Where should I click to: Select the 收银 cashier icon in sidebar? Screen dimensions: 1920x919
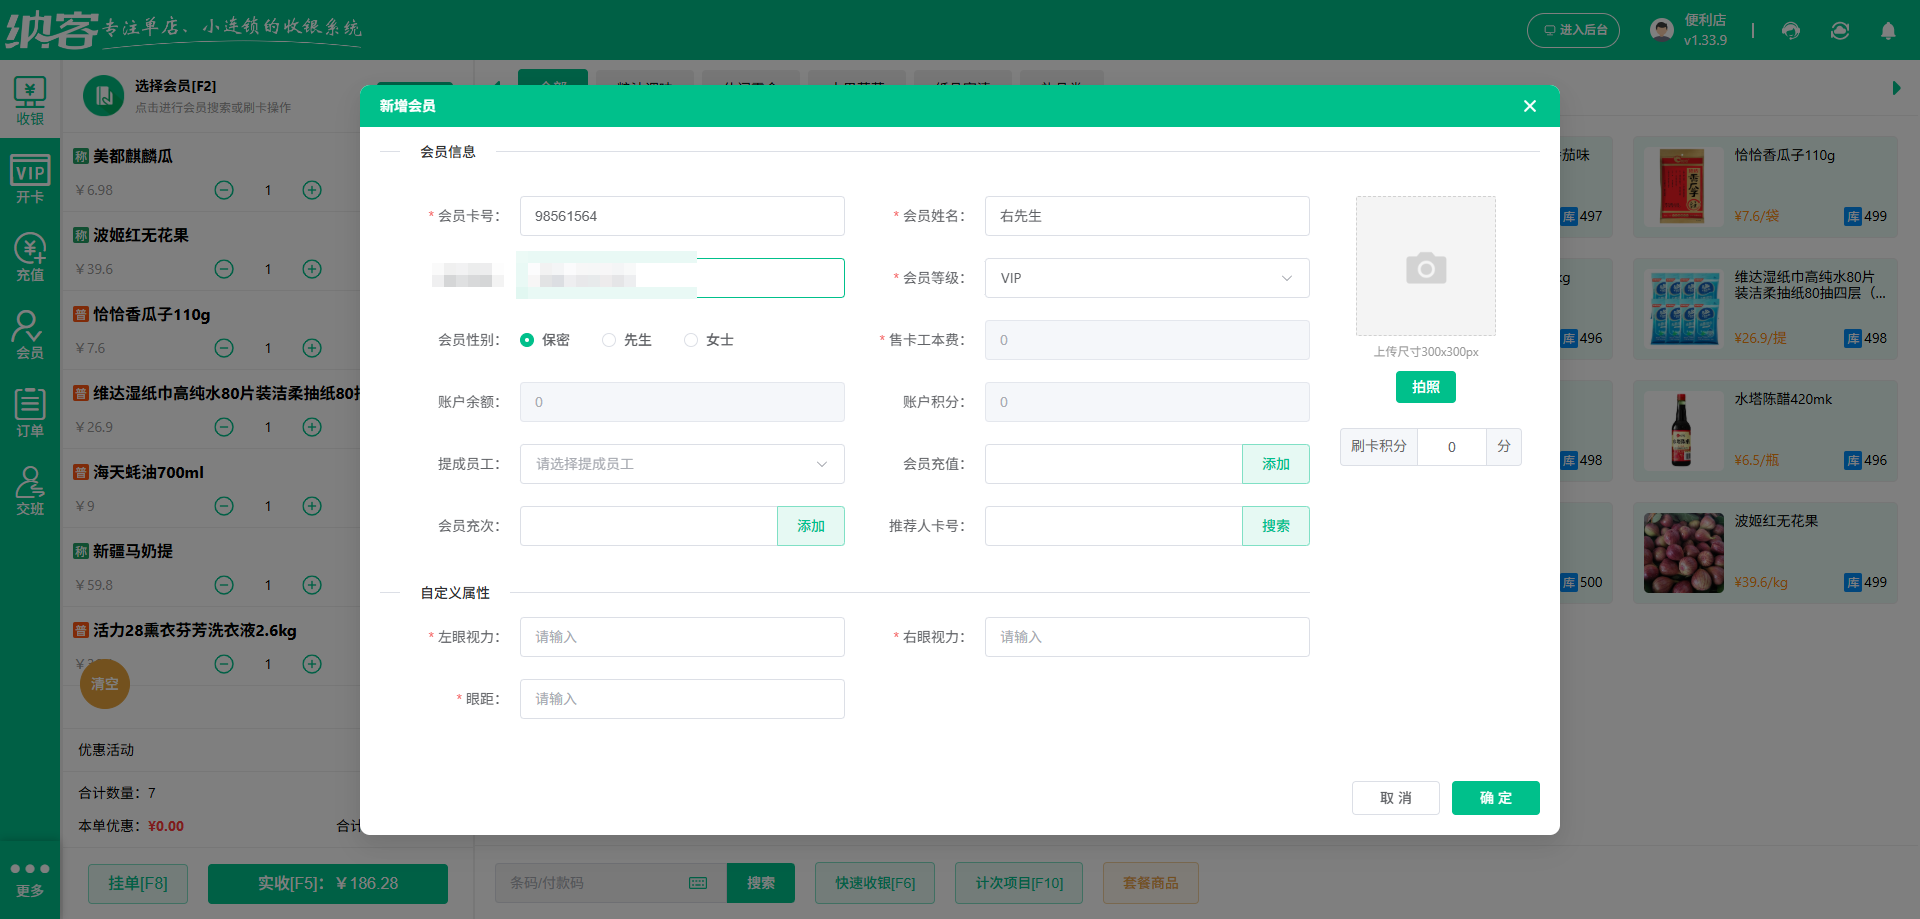pyautogui.click(x=30, y=99)
